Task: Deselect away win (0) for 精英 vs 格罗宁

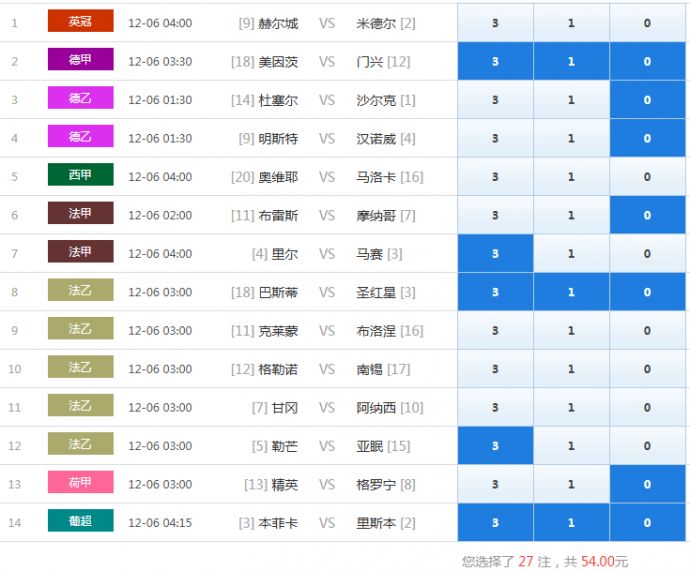Action: pyautogui.click(x=647, y=485)
